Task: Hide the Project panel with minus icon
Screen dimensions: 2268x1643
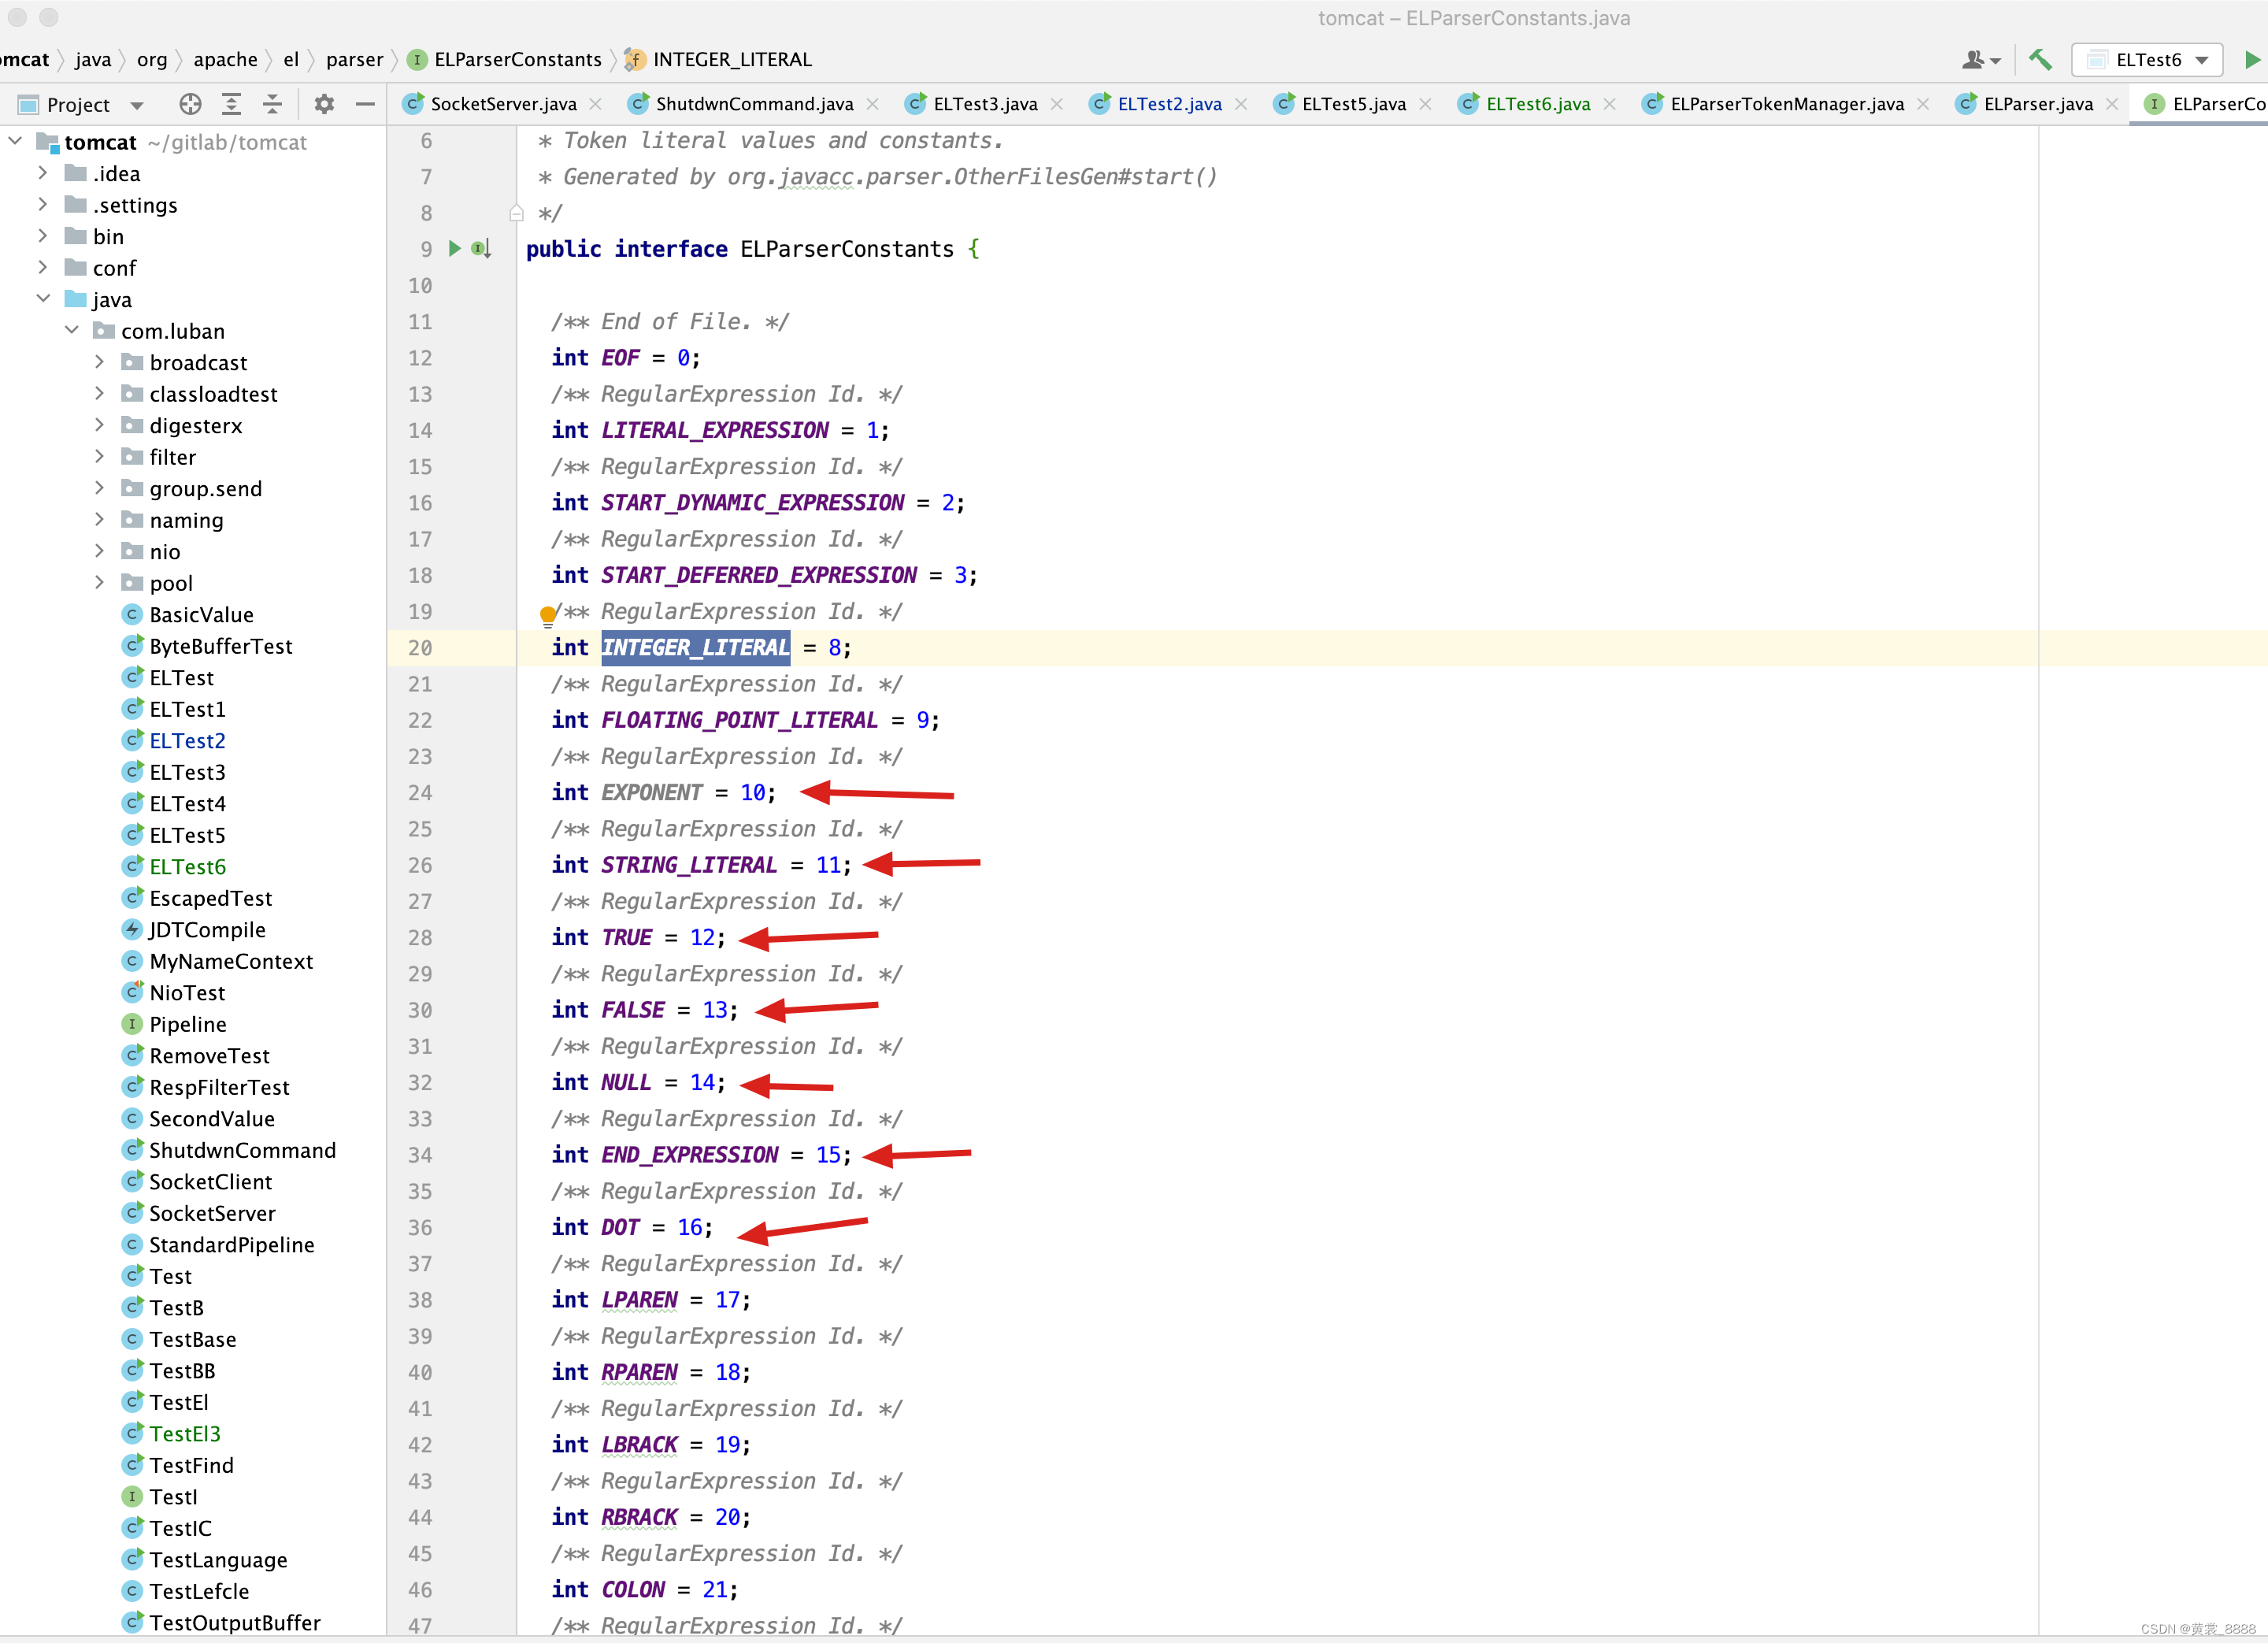Action: pyautogui.click(x=365, y=104)
